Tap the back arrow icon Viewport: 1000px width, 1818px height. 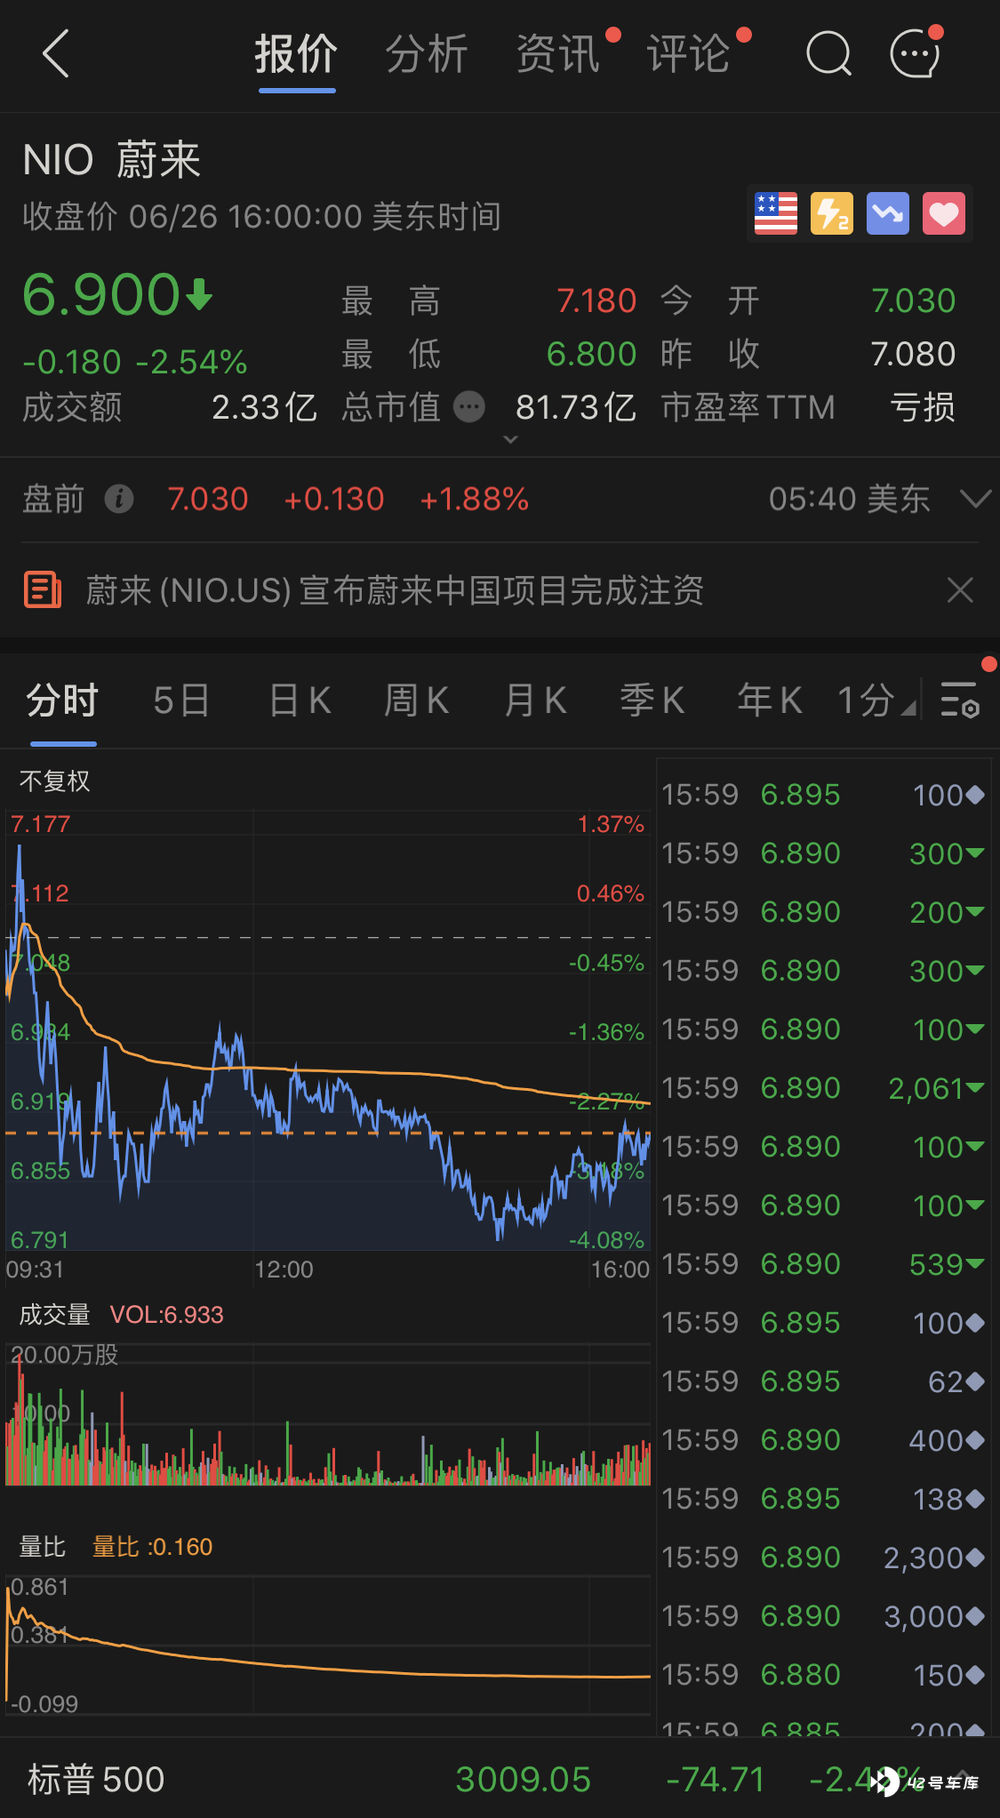[56, 53]
